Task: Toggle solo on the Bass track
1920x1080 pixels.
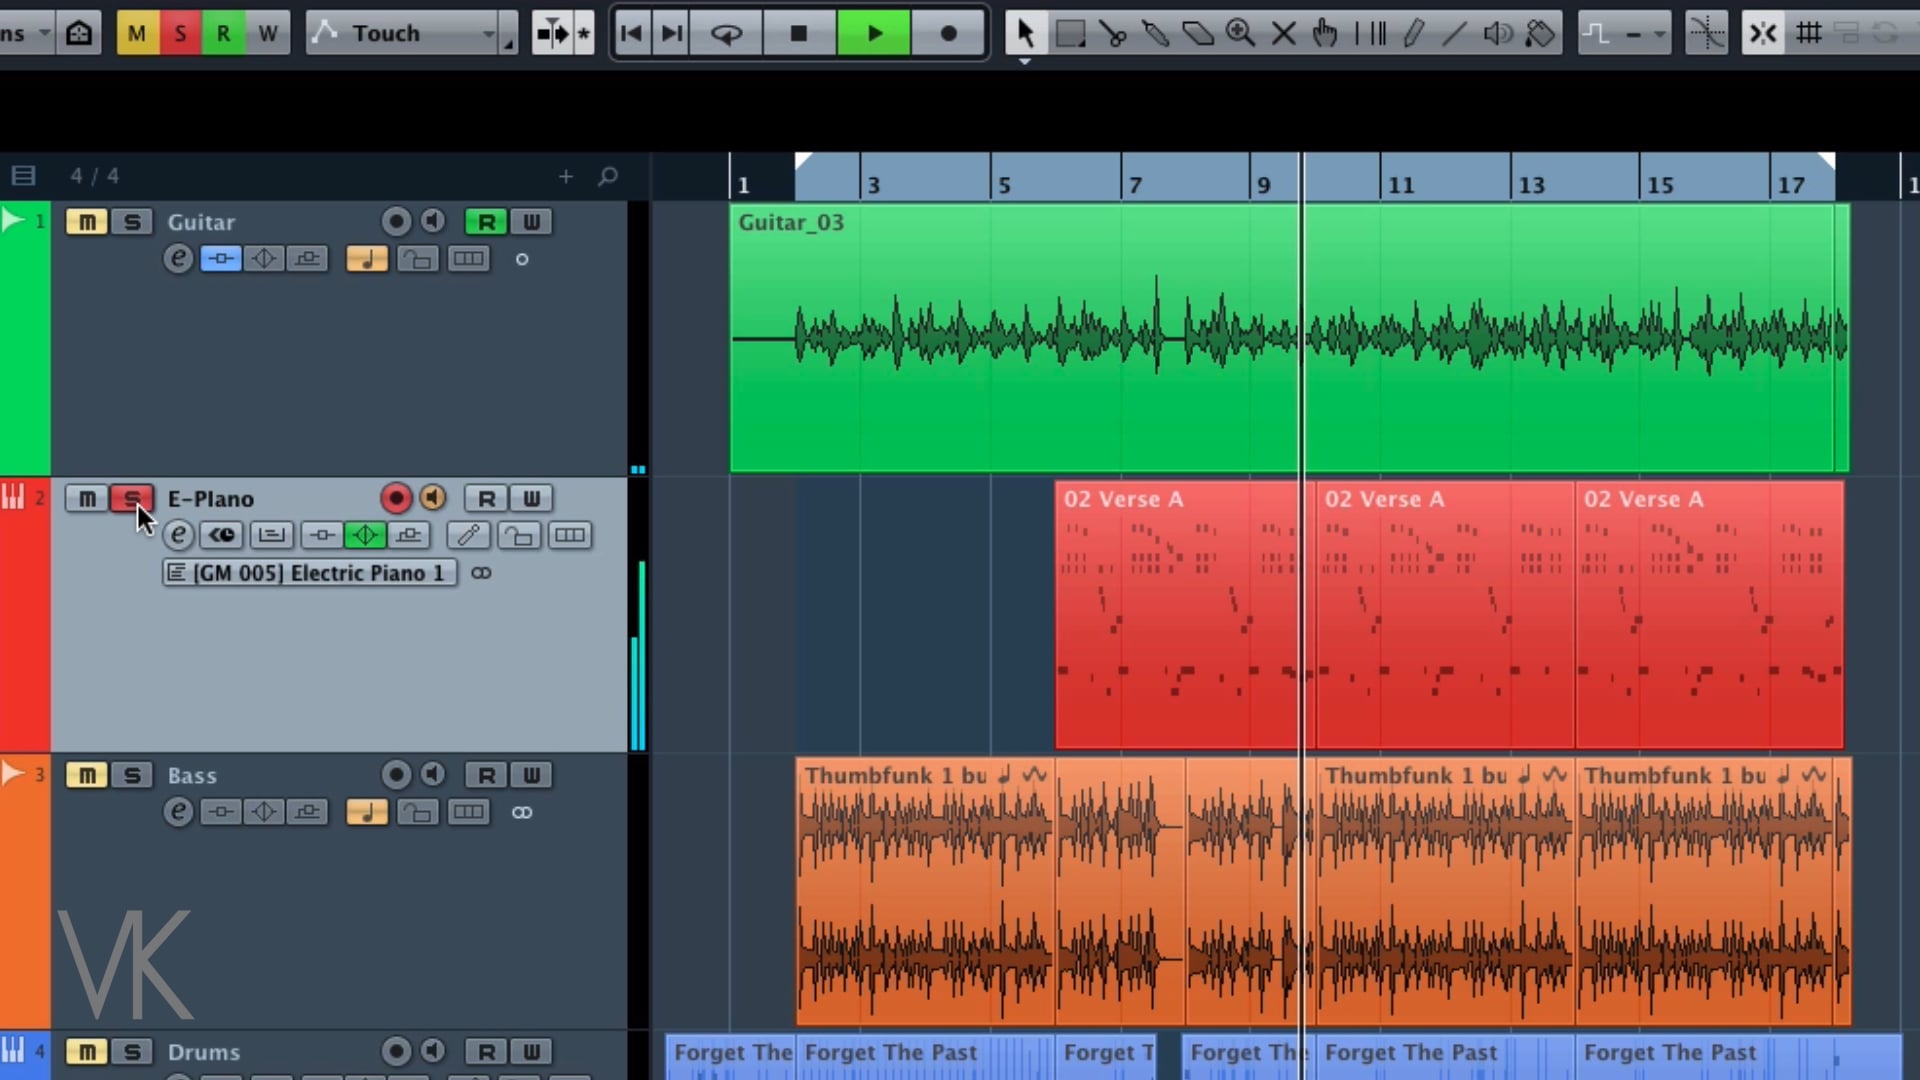Action: point(132,775)
